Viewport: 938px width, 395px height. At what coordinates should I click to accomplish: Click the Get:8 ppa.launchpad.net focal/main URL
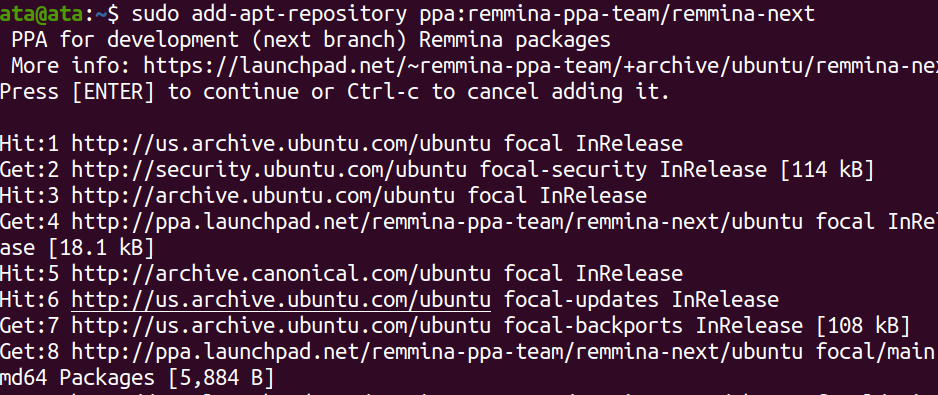pos(437,352)
